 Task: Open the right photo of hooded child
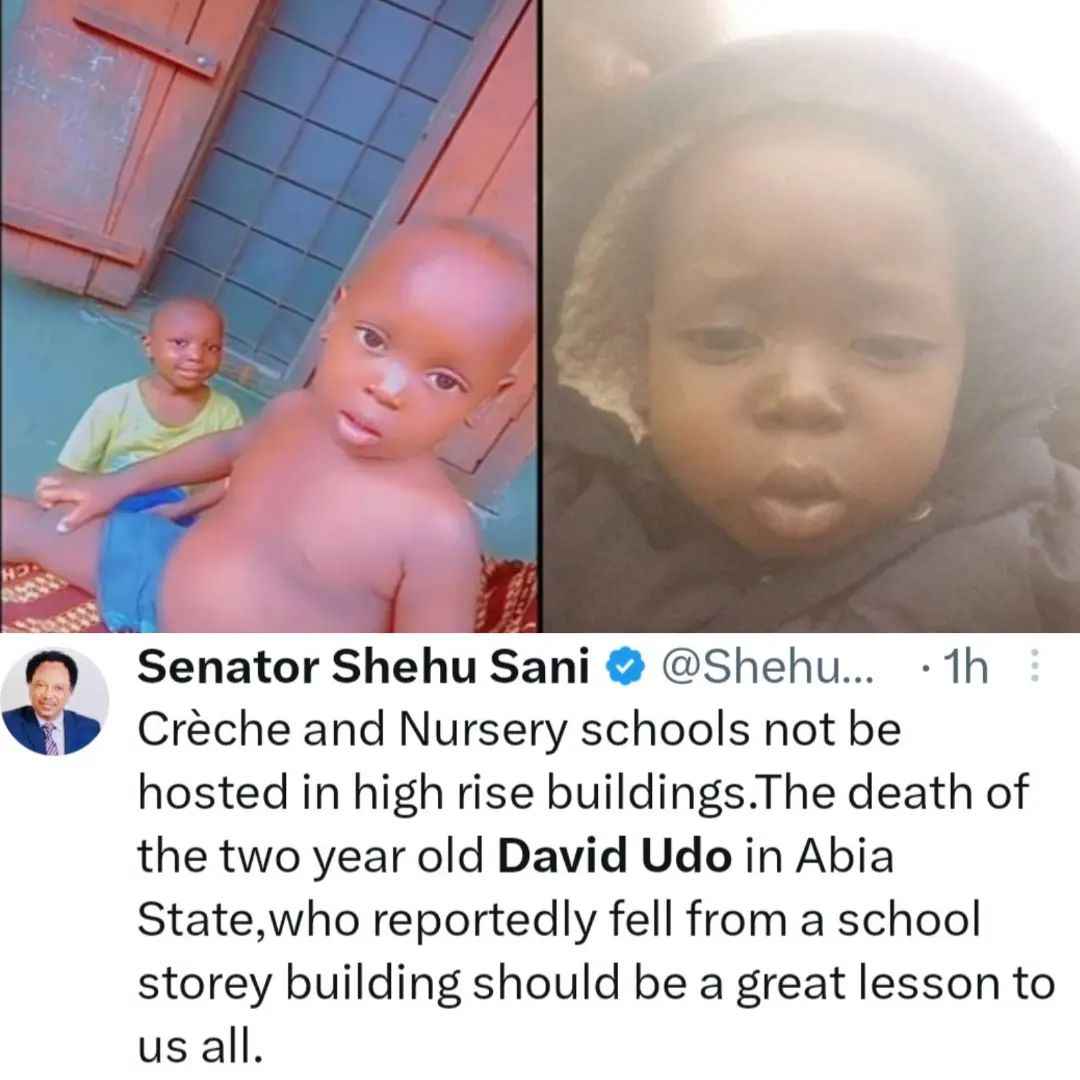tap(812, 315)
